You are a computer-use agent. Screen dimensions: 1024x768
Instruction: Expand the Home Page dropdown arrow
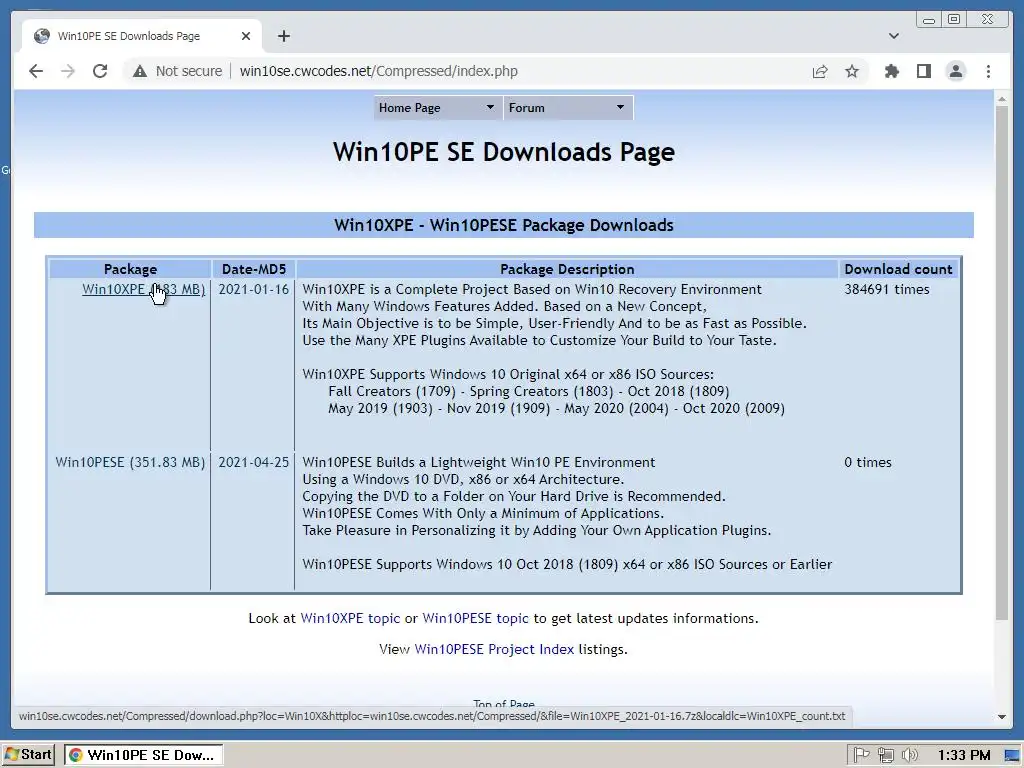490,107
